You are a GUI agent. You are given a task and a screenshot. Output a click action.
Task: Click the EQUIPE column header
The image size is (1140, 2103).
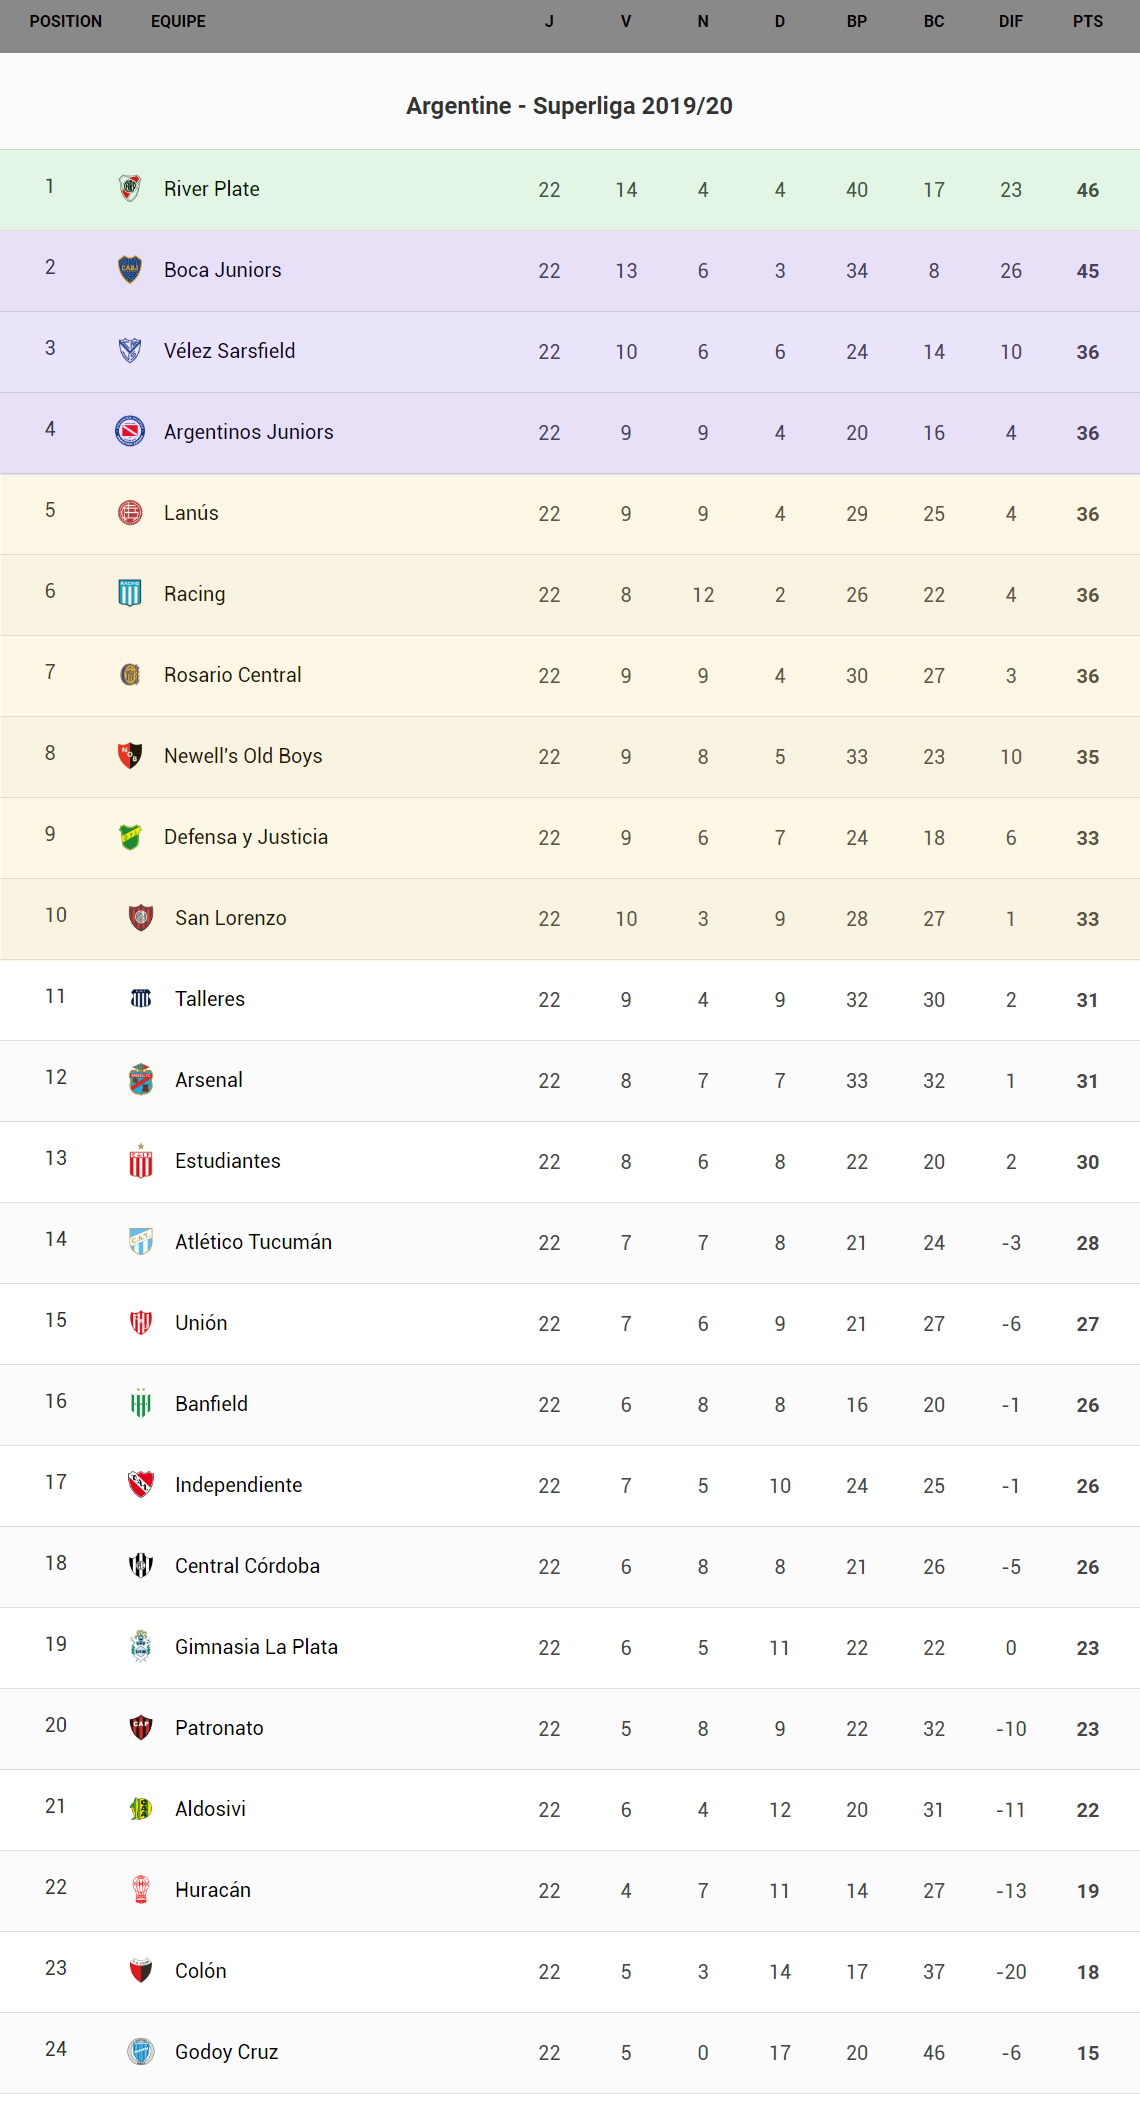[x=178, y=21]
